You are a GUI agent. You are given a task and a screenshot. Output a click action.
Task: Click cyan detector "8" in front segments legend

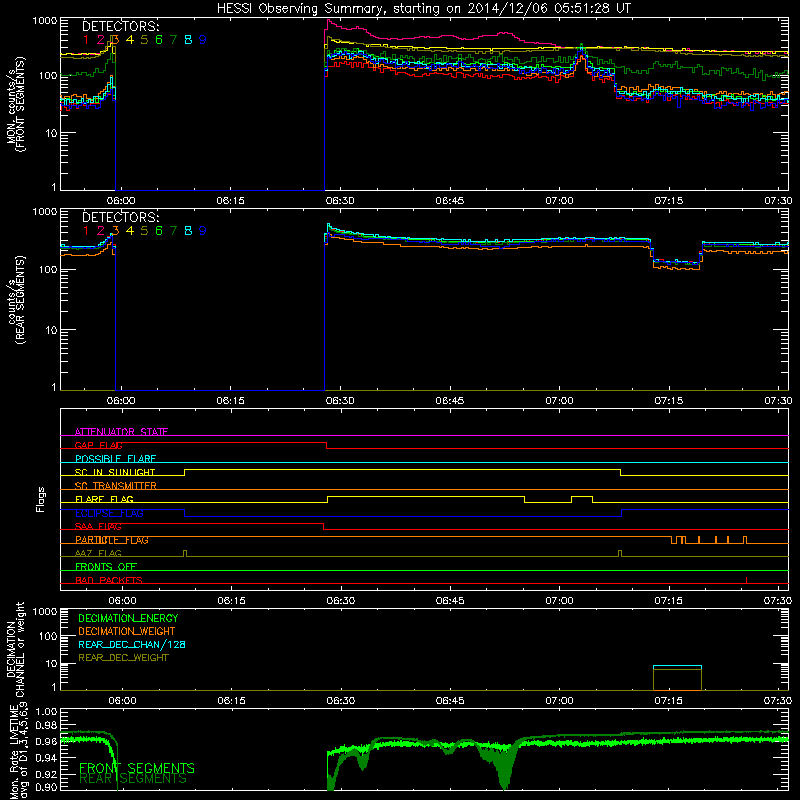(x=188, y=39)
